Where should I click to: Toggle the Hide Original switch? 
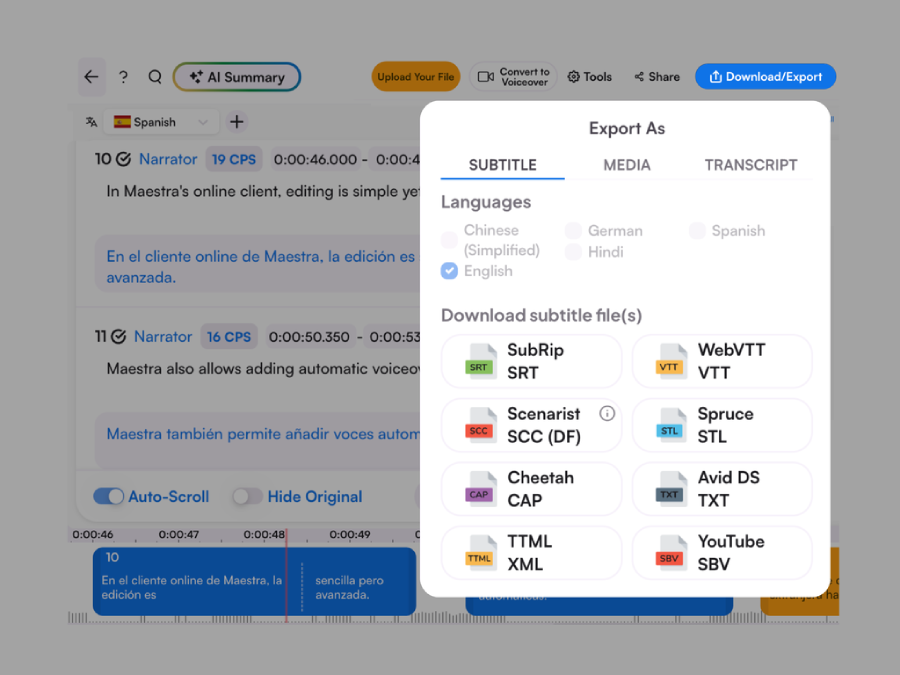click(247, 496)
